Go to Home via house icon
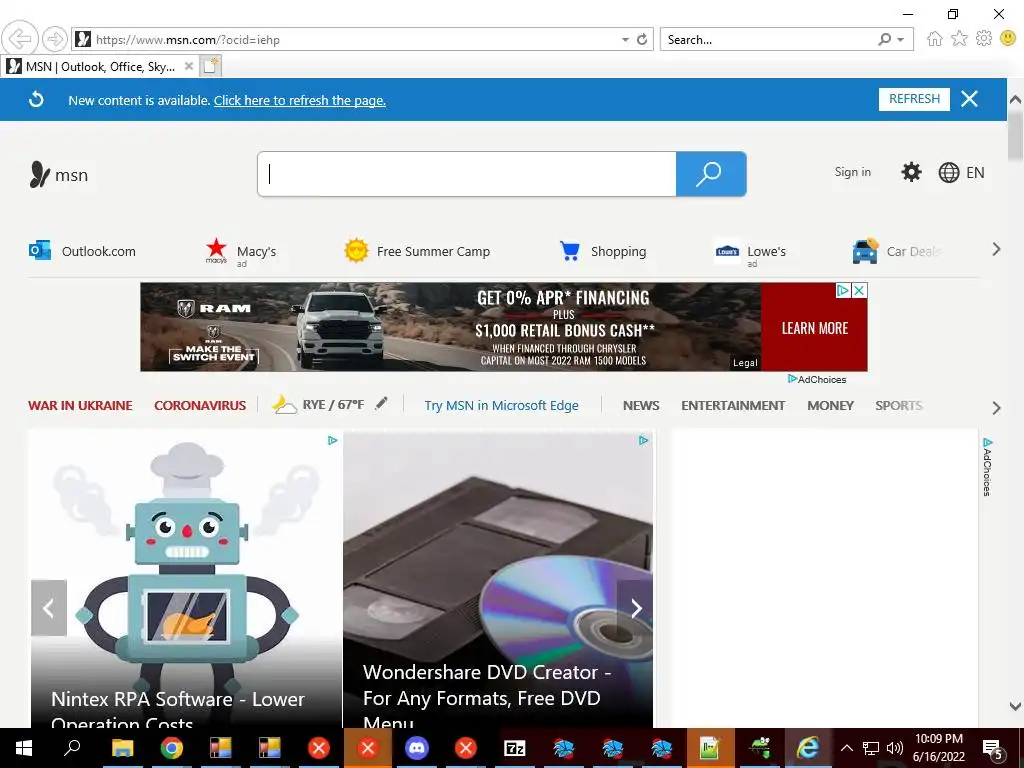Image resolution: width=1024 pixels, height=768 pixels. pos(935,39)
